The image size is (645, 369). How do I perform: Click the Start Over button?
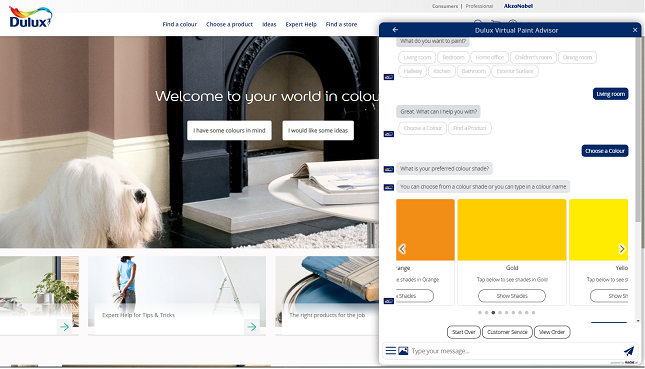tap(464, 332)
